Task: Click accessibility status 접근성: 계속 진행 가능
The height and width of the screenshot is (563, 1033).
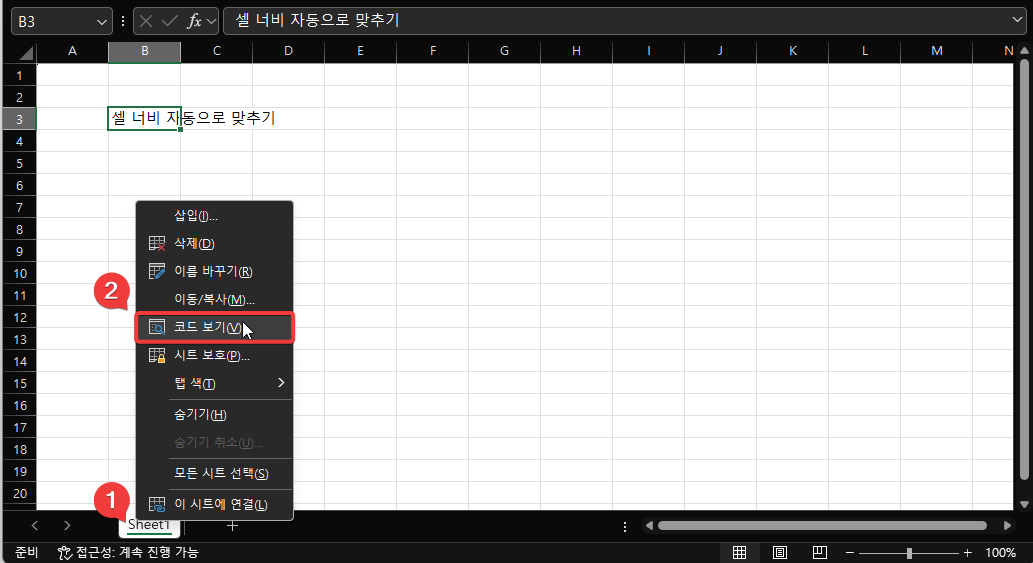Action: coord(128,552)
